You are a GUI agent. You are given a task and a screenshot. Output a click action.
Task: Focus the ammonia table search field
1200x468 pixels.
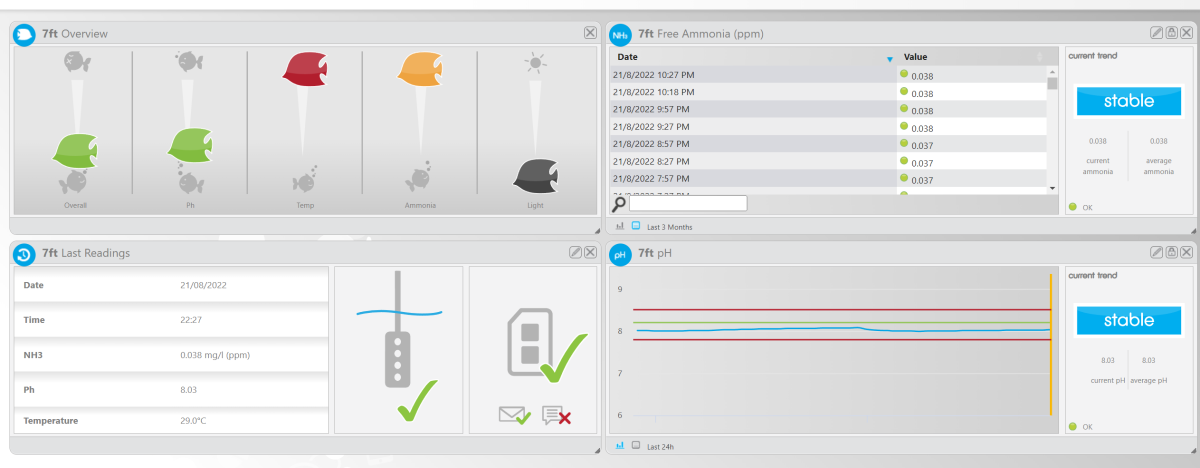(x=688, y=204)
